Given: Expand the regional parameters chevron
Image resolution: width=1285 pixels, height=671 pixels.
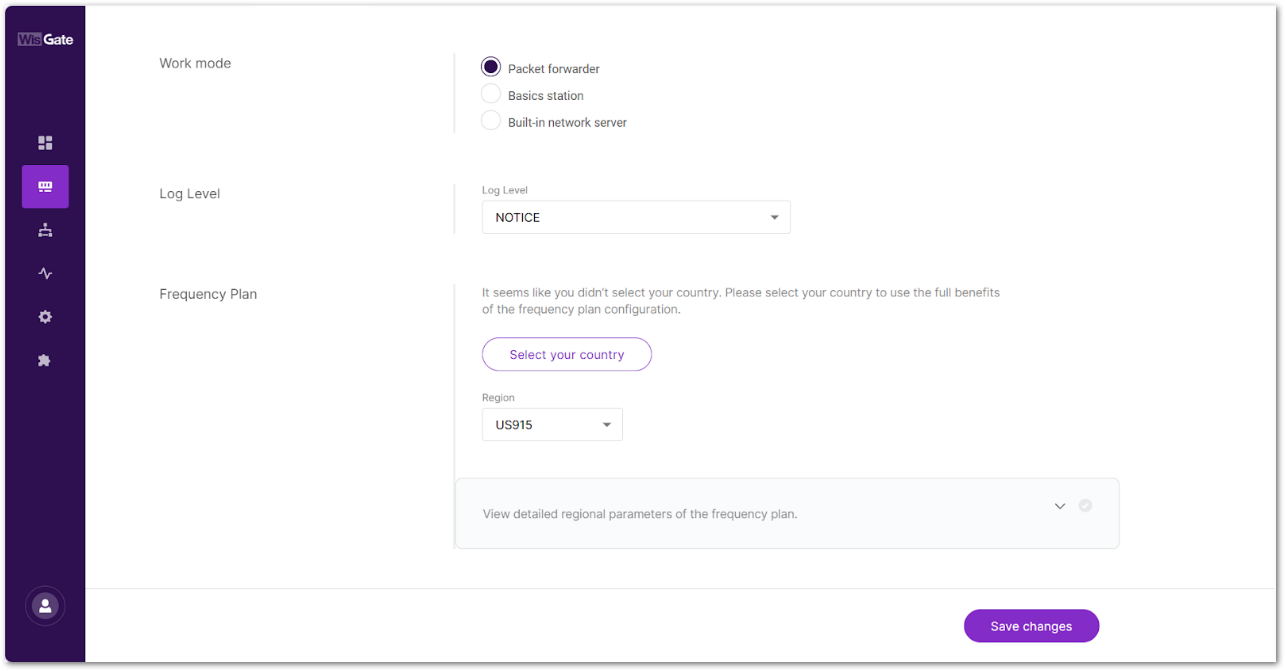Looking at the screenshot, I should (1060, 506).
